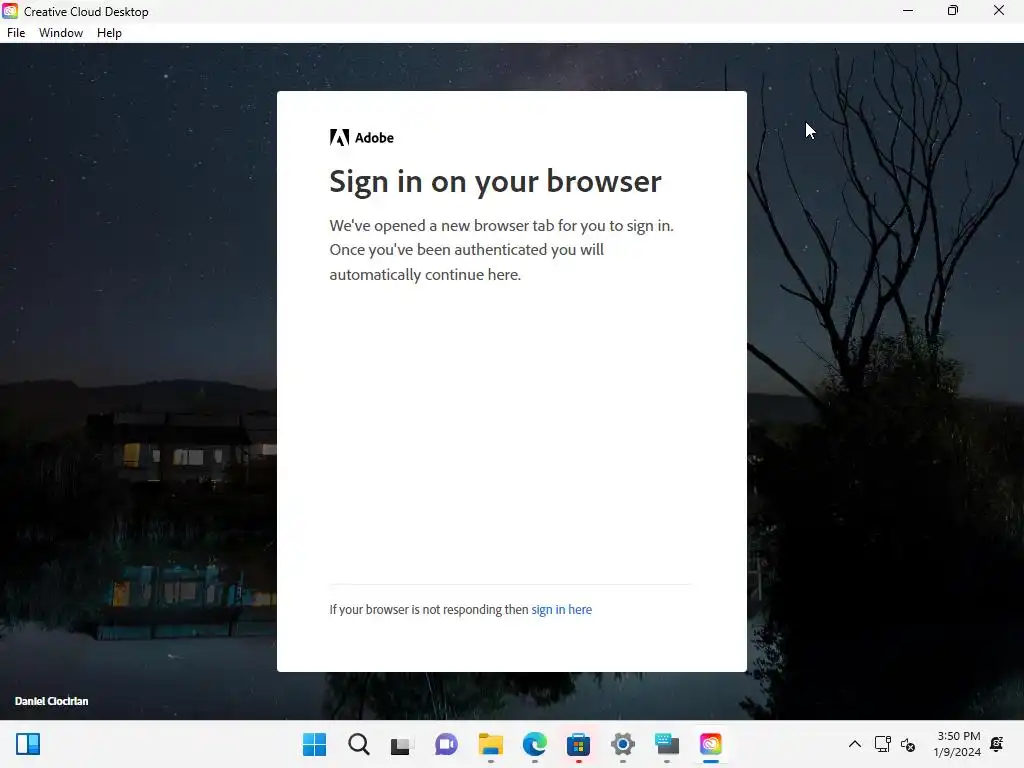Open taskbar Search

click(359, 744)
